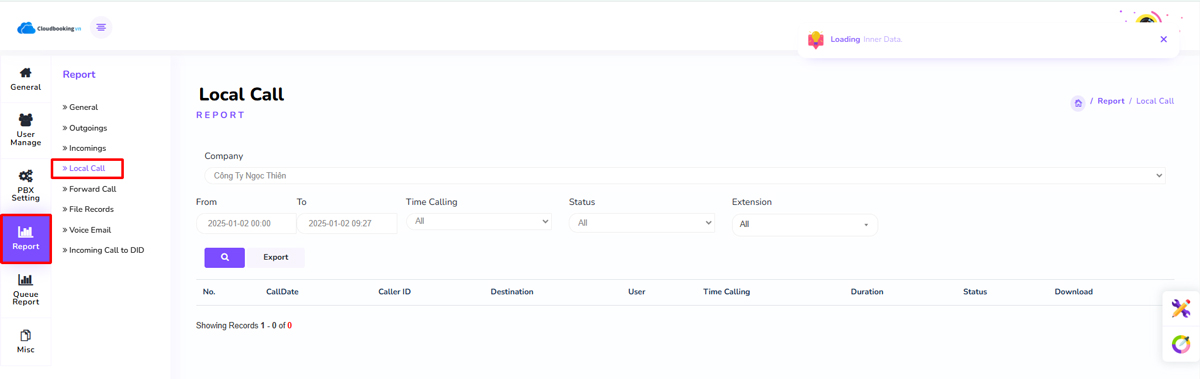Open the Extension dropdown

[x=805, y=224]
